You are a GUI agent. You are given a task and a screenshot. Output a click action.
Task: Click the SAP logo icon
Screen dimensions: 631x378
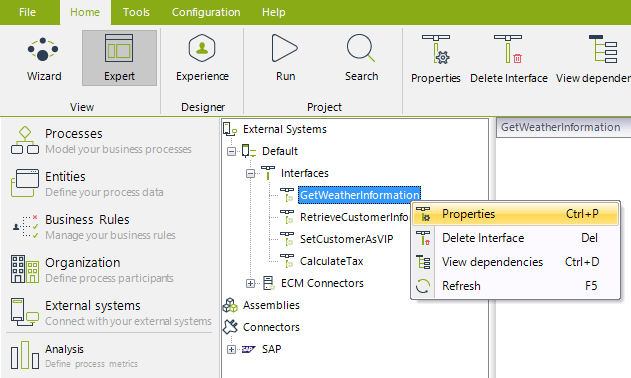pyautogui.click(x=249, y=349)
